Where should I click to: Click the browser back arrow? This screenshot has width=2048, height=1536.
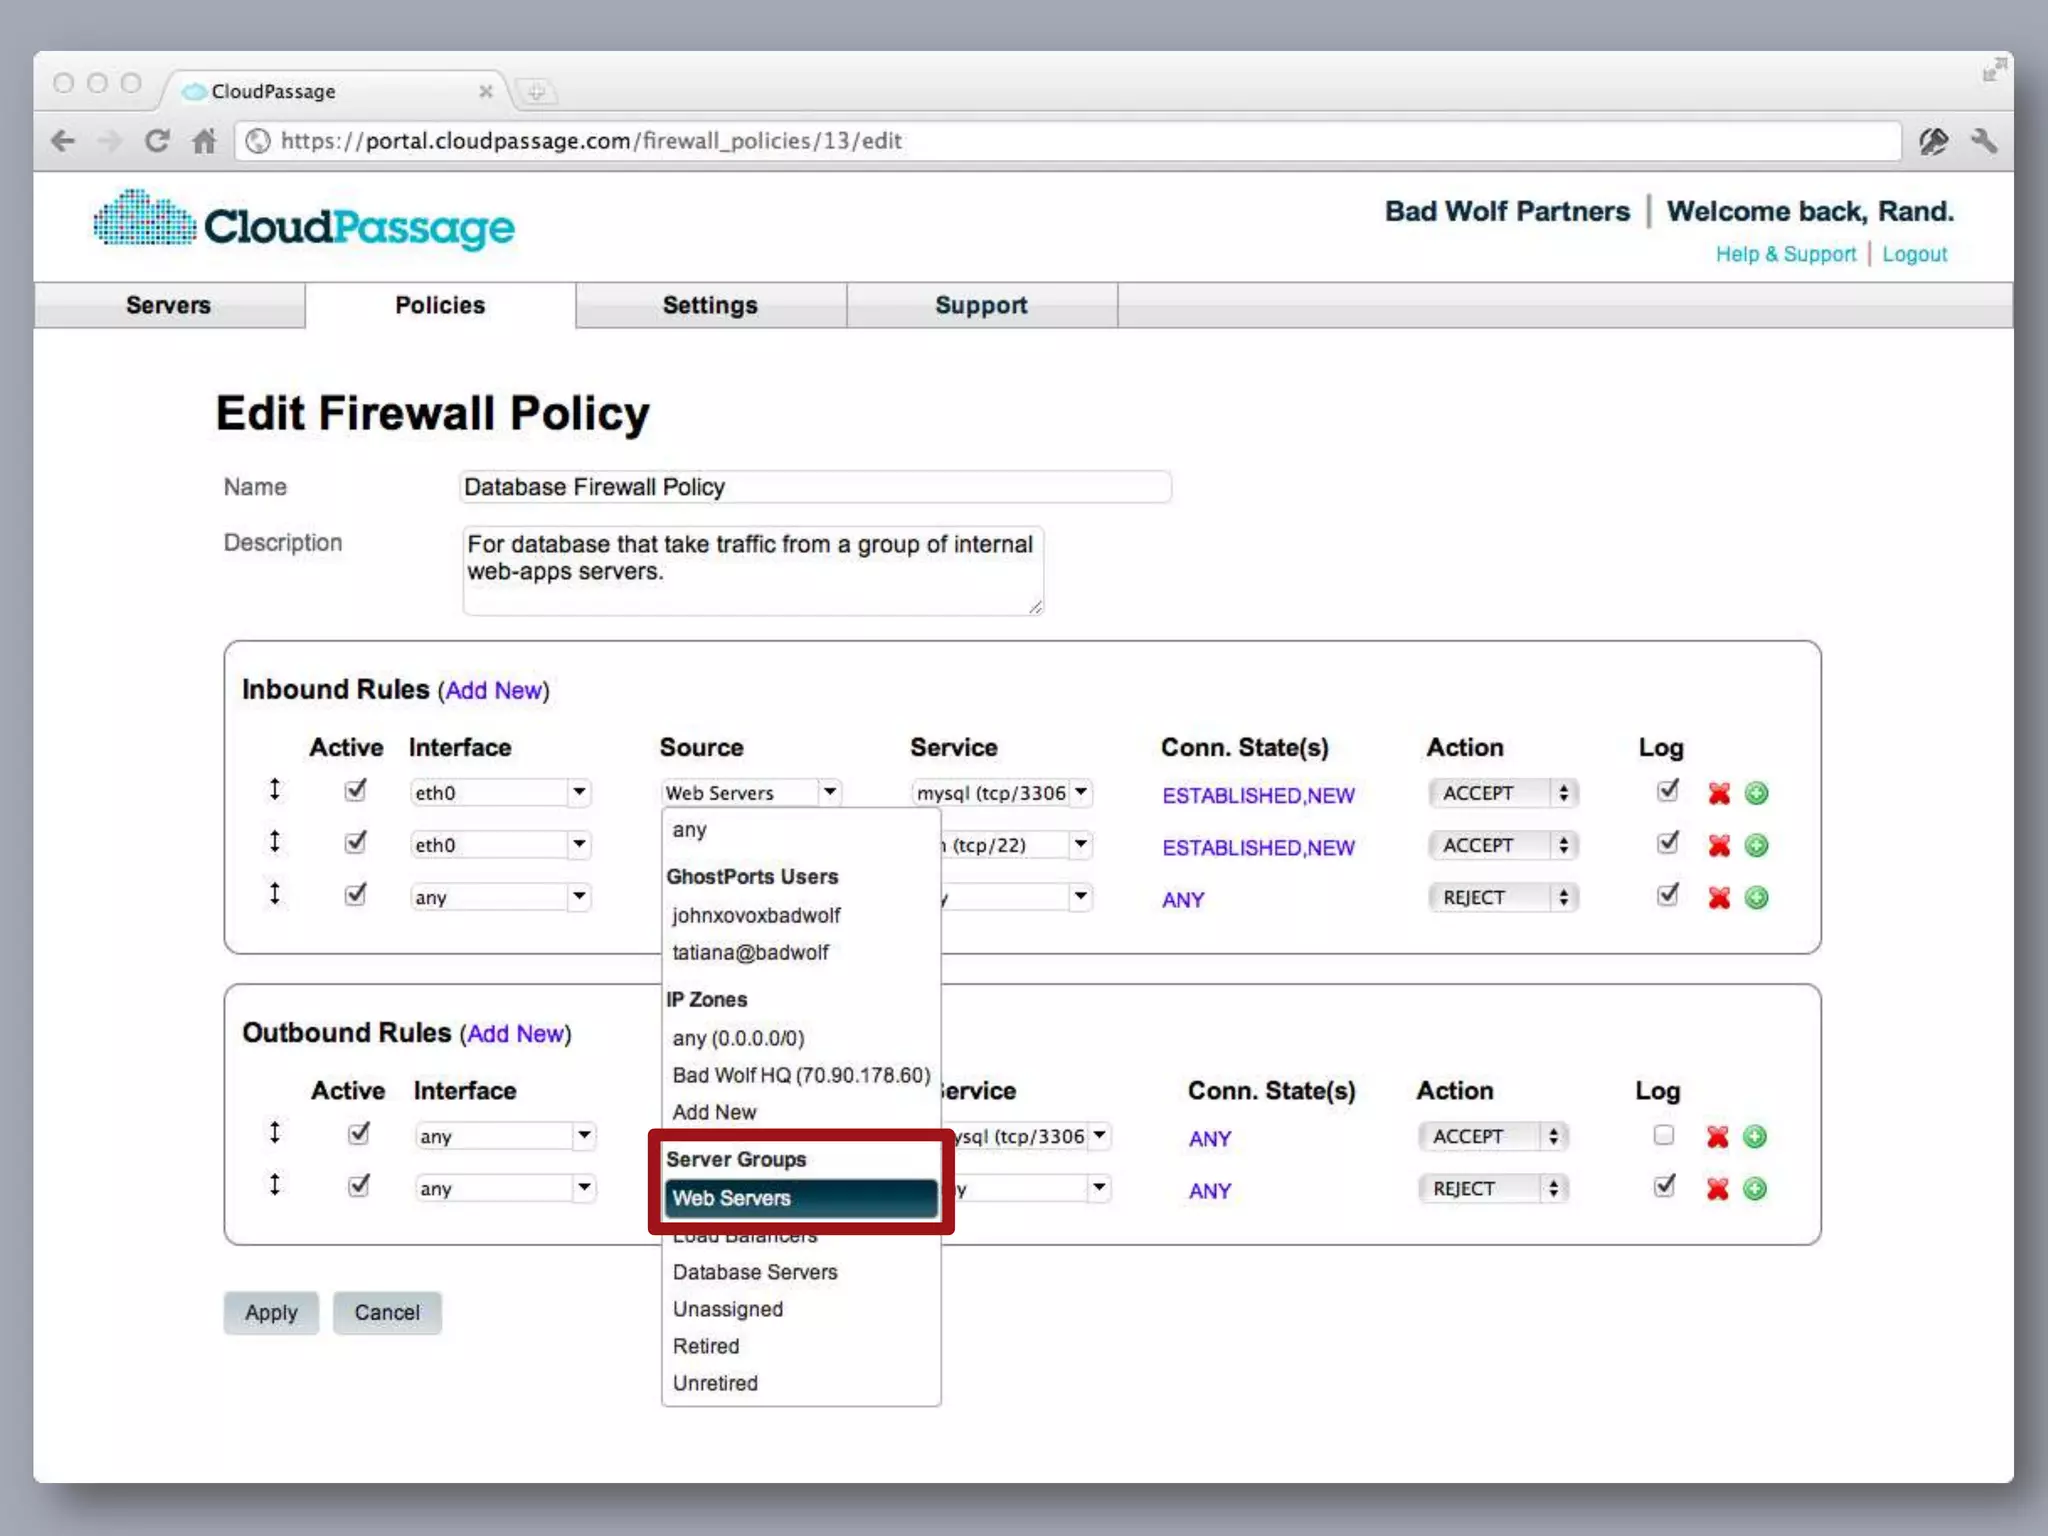pyautogui.click(x=63, y=141)
